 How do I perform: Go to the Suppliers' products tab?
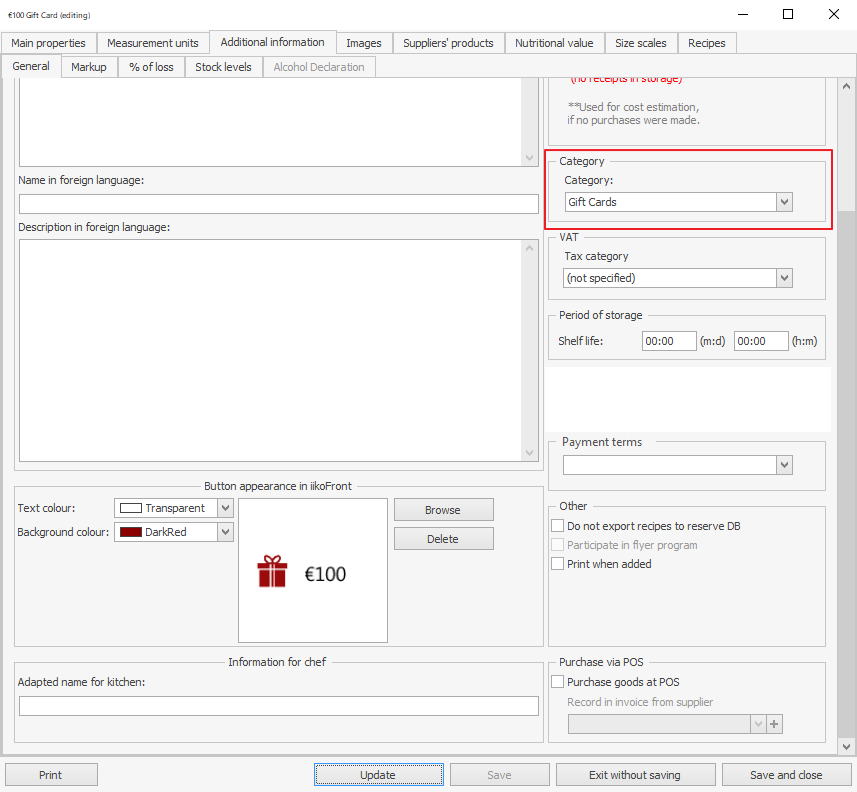tap(448, 43)
